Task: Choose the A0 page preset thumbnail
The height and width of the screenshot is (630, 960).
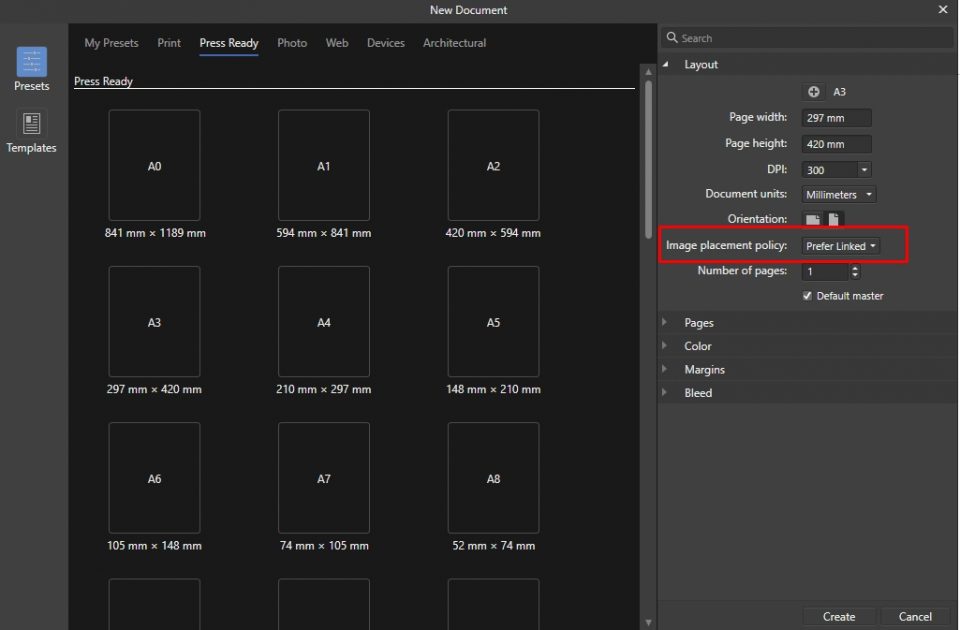Action: (154, 166)
